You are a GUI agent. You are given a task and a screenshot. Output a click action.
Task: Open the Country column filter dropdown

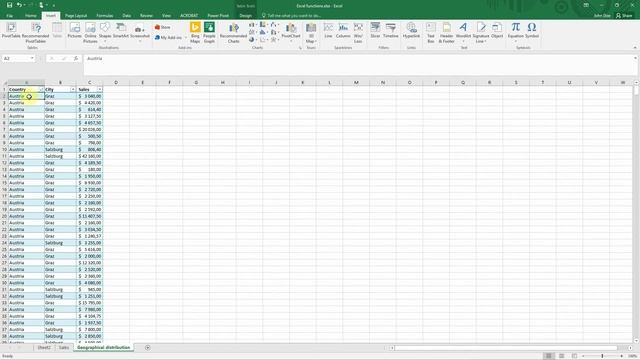click(41, 89)
